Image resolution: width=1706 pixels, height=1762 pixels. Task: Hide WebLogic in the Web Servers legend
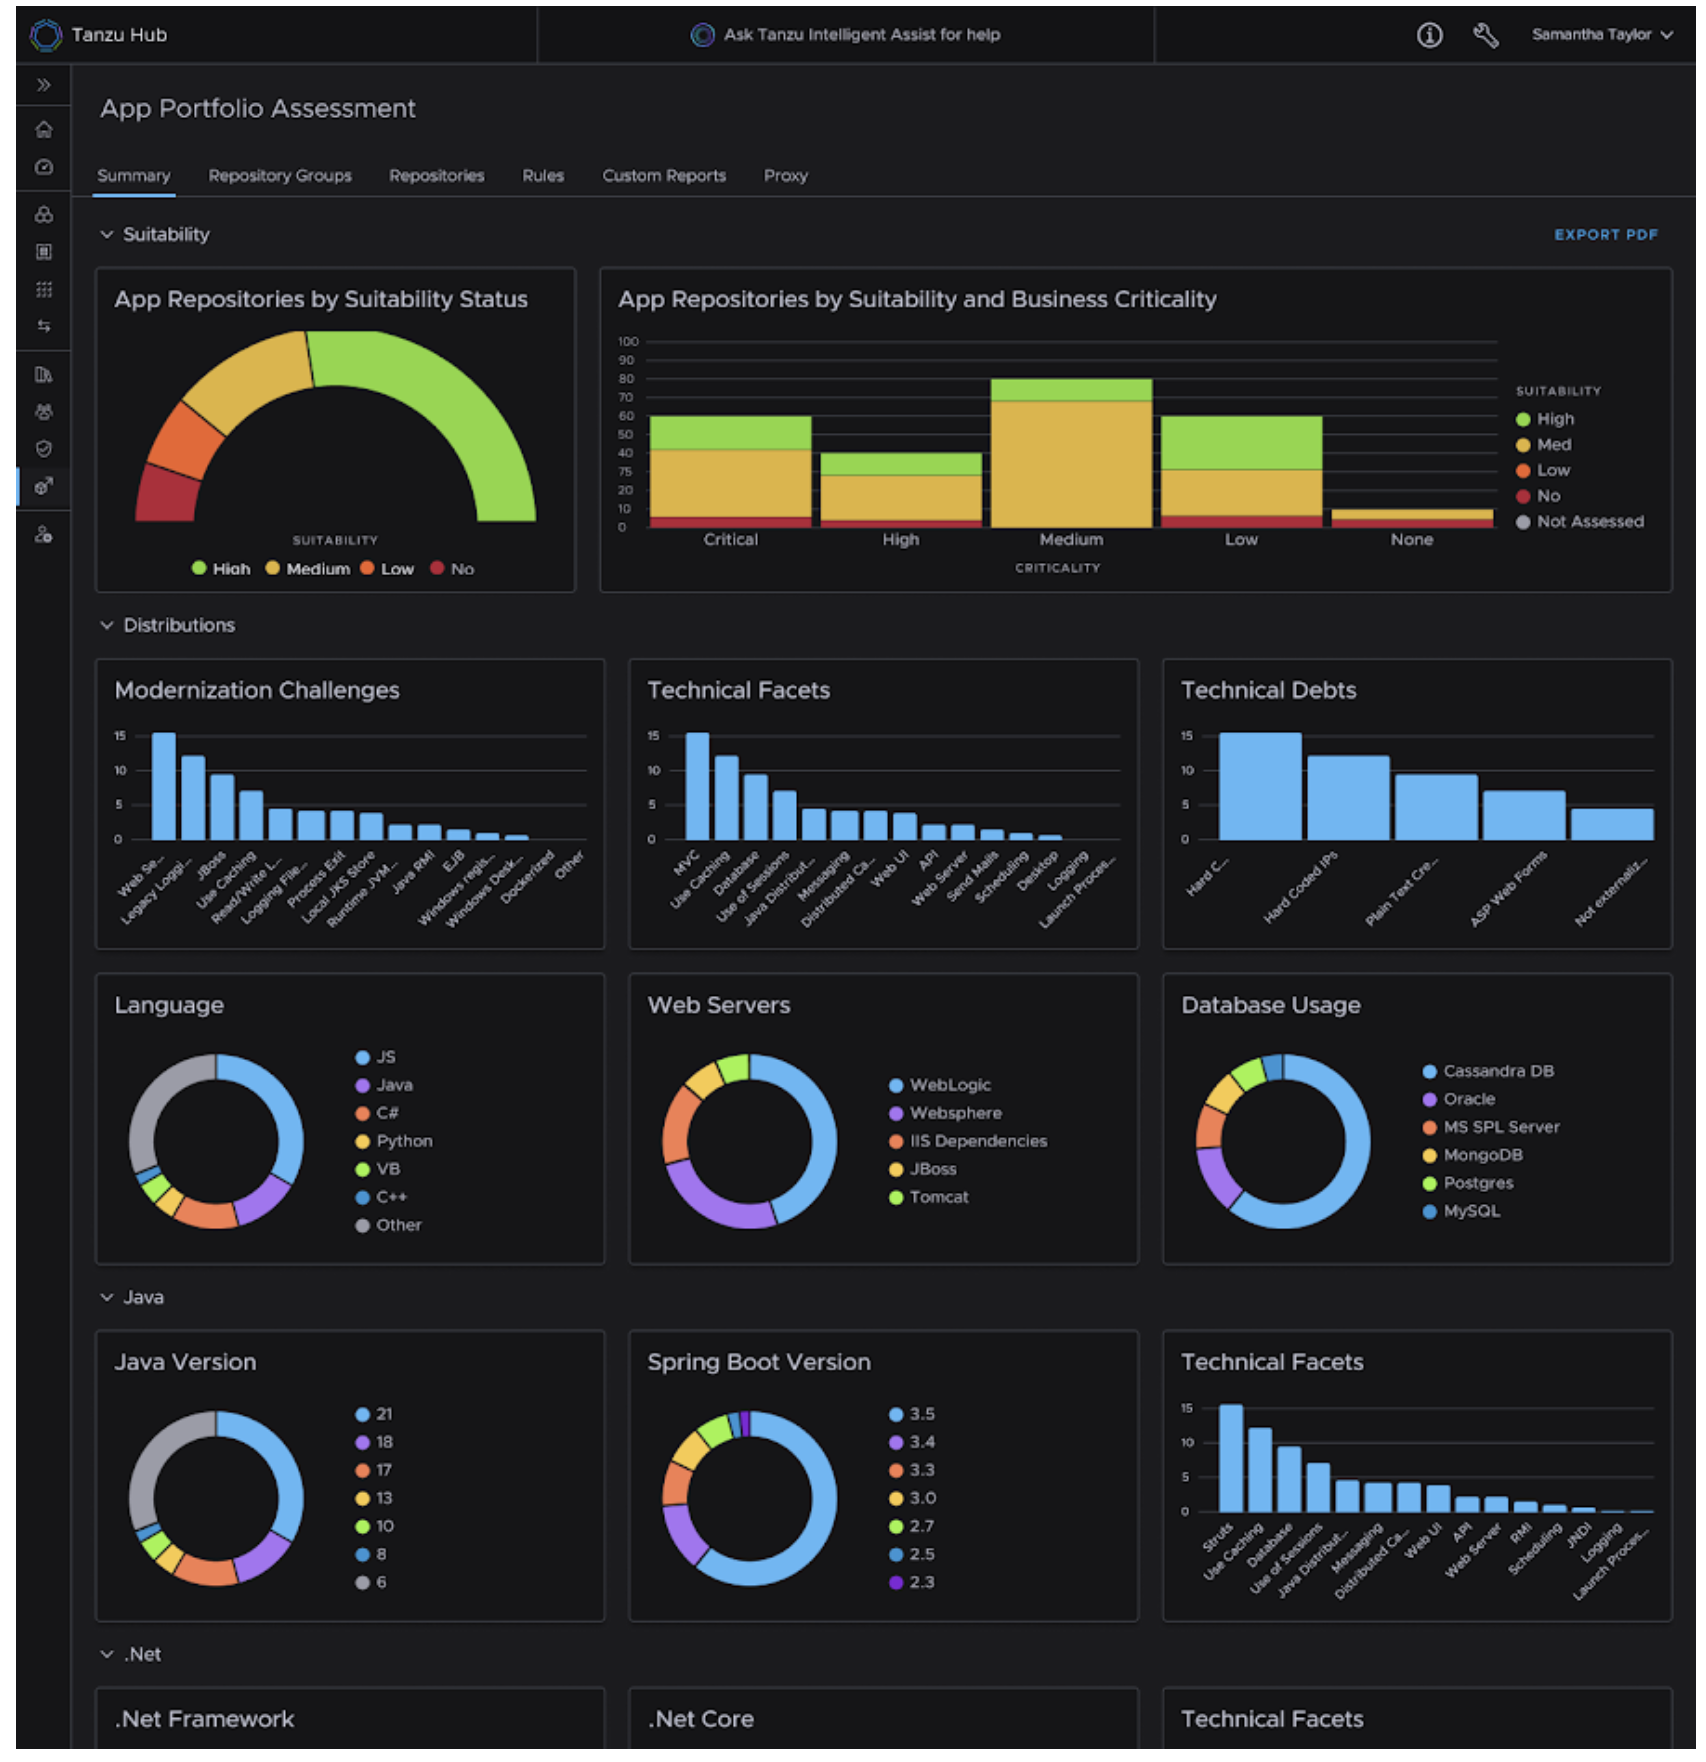tap(947, 1084)
